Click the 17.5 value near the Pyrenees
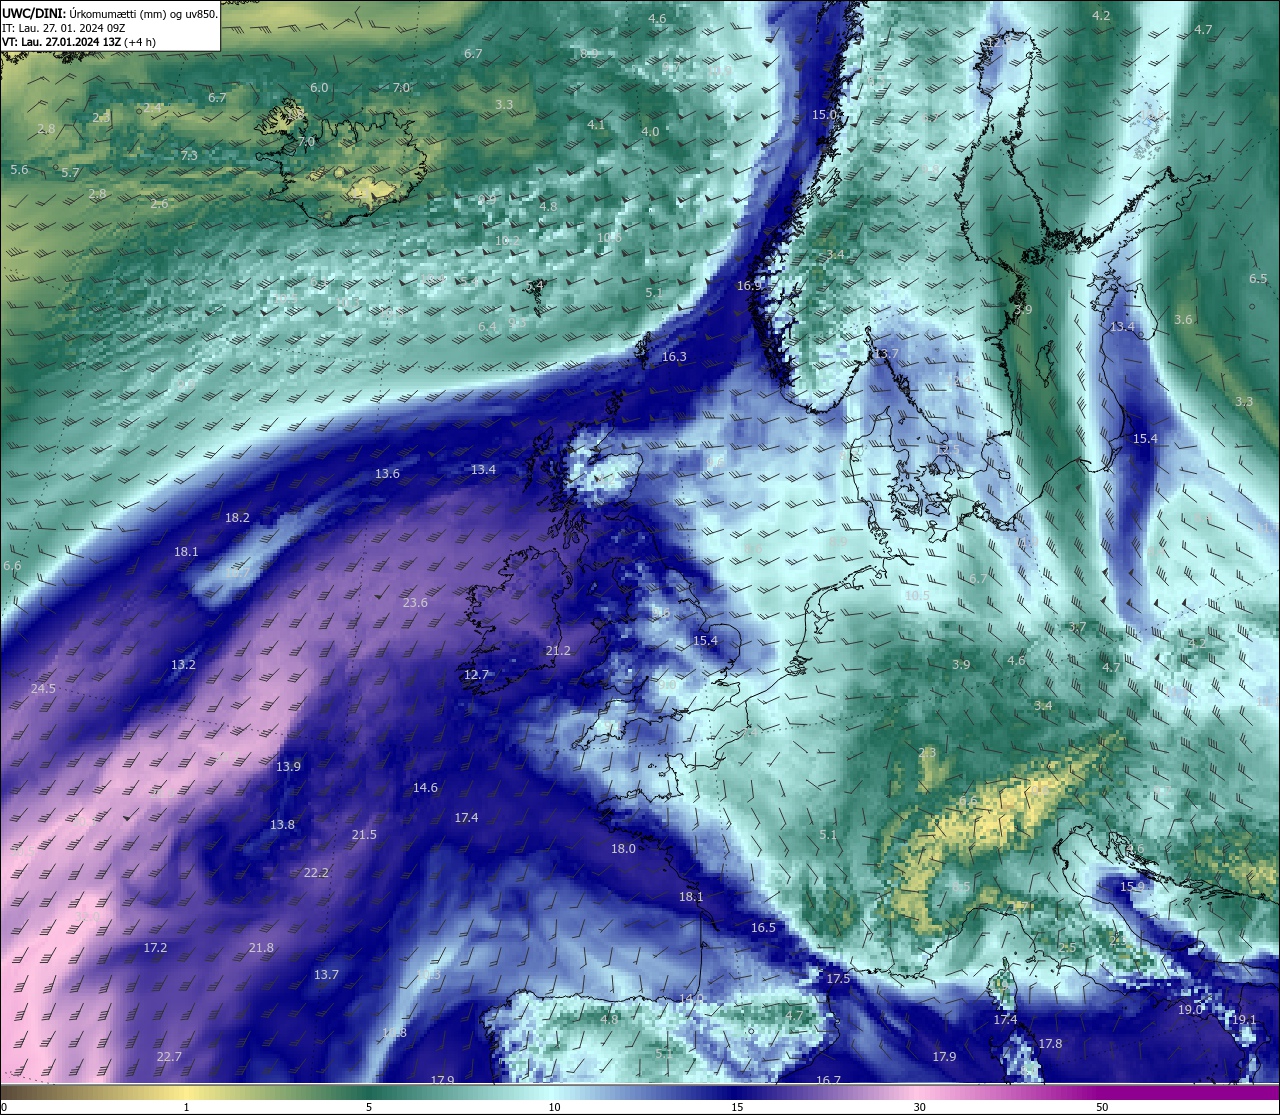The height and width of the screenshot is (1115, 1280). [838, 978]
